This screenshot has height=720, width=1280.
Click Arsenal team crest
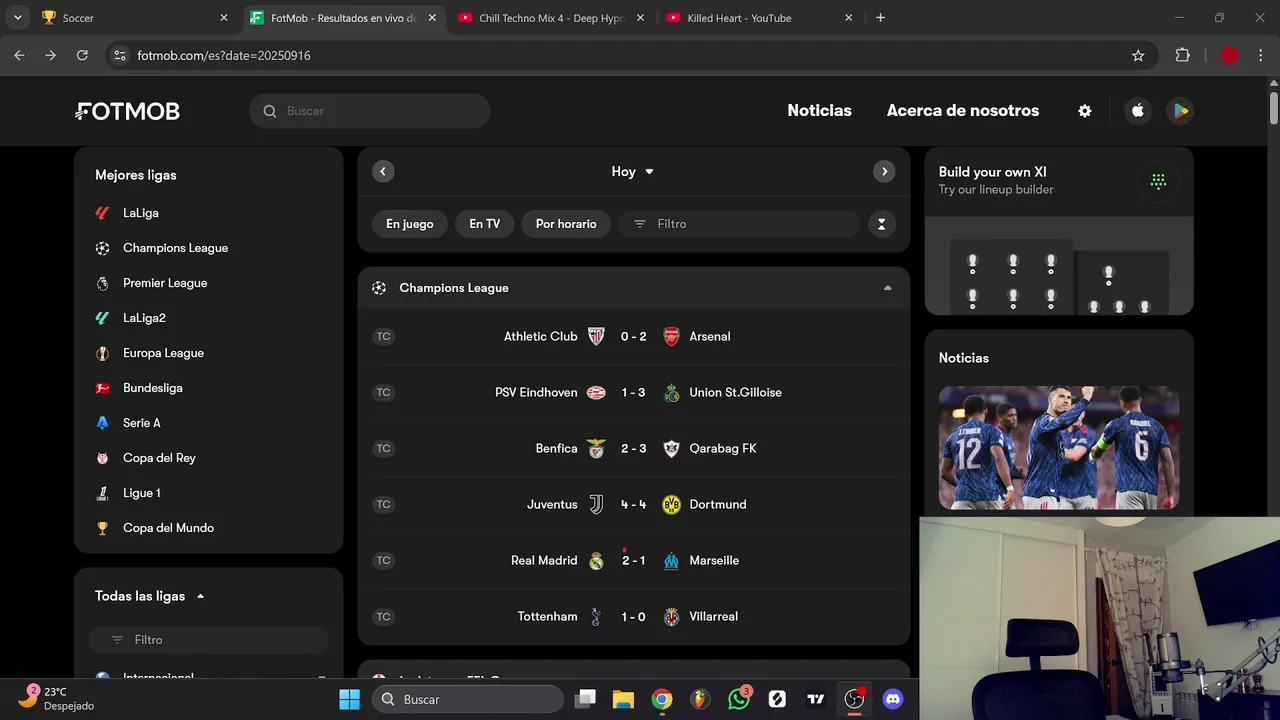[x=671, y=336]
